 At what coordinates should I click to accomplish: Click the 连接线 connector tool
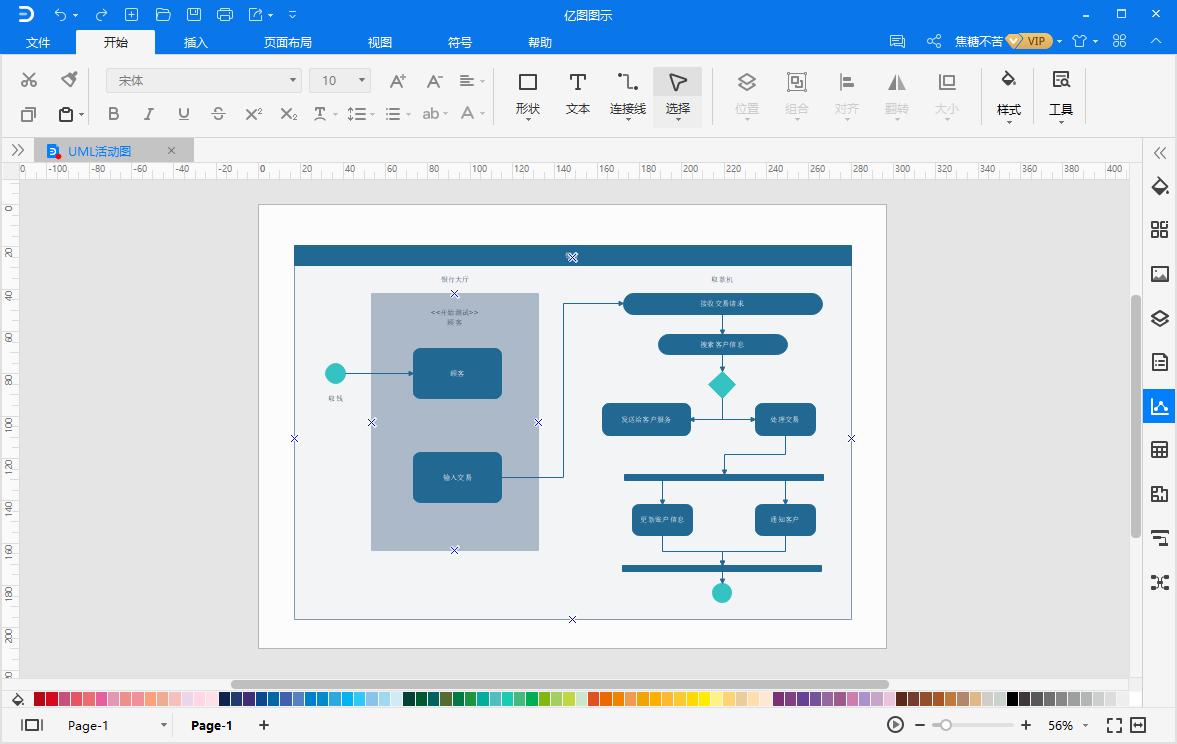click(x=627, y=93)
